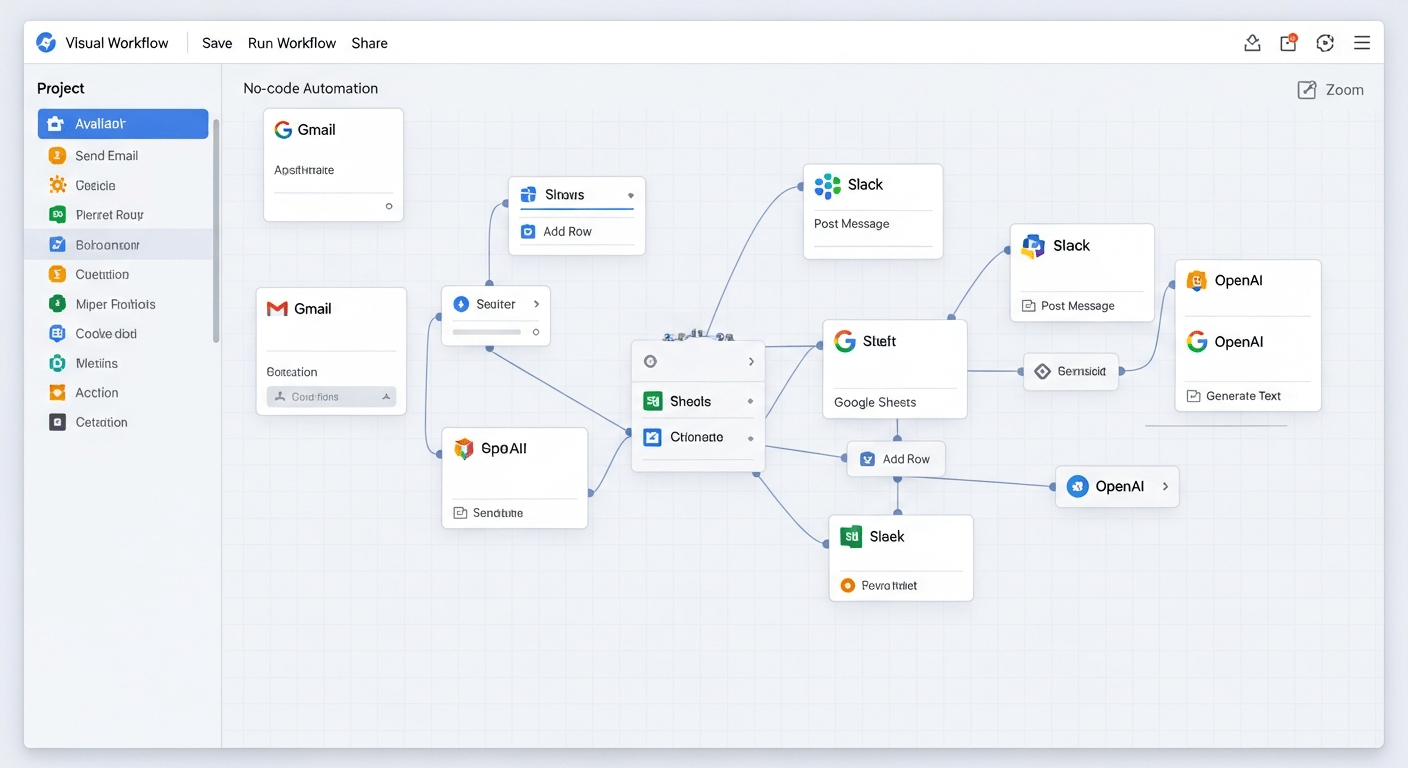Screen dimensions: 1408x768
Task: Open the hamburger menu icon
Action: 1361,42
